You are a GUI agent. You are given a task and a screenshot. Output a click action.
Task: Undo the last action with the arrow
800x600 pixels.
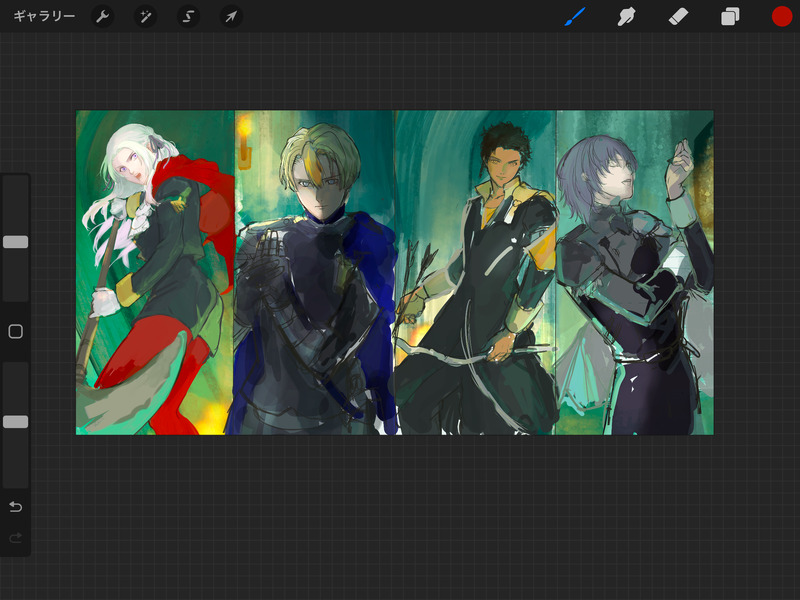16,507
